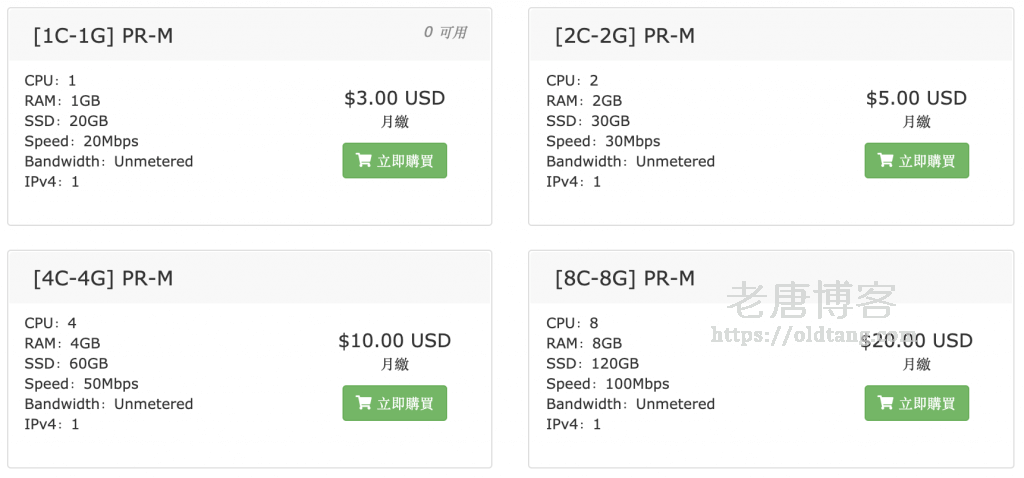Select the [8C-8G] PR-M card title
The height and width of the screenshot is (478, 1024).
pyautogui.click(x=625, y=278)
